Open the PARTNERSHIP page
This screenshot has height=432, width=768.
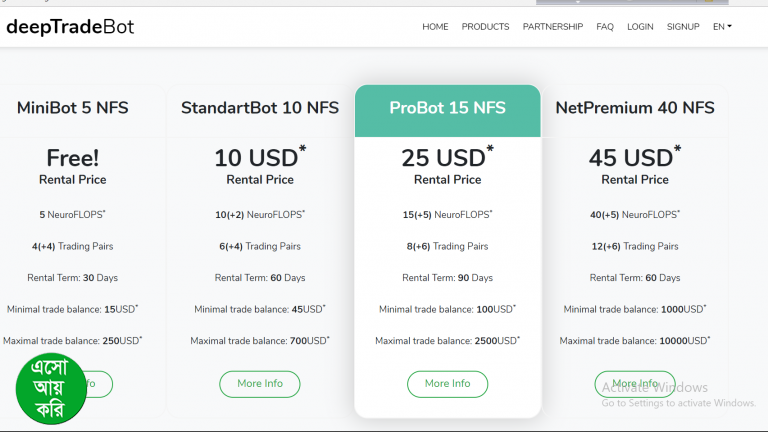coord(552,27)
